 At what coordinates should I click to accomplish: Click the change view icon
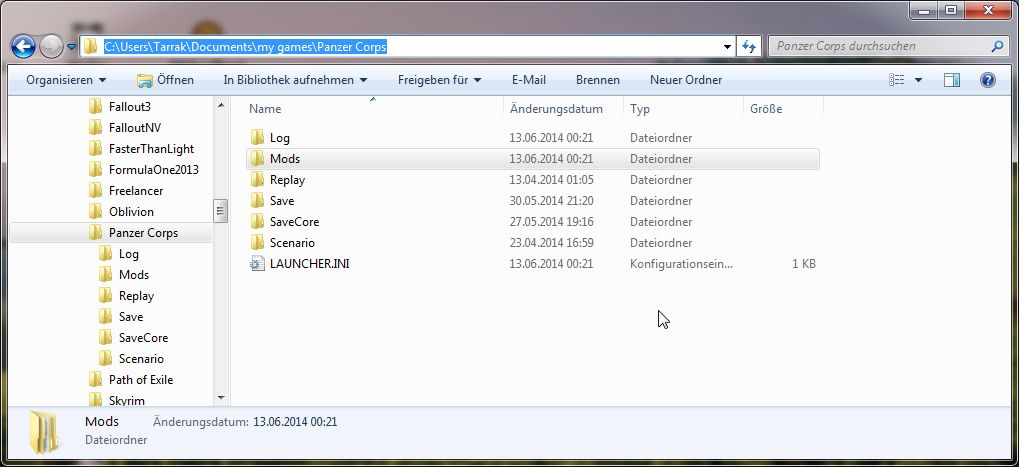pos(898,80)
